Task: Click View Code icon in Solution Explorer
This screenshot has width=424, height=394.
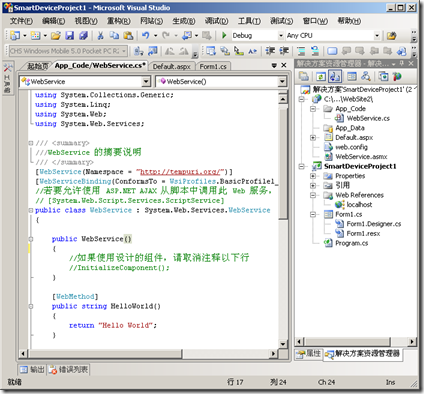Action: coord(352,76)
